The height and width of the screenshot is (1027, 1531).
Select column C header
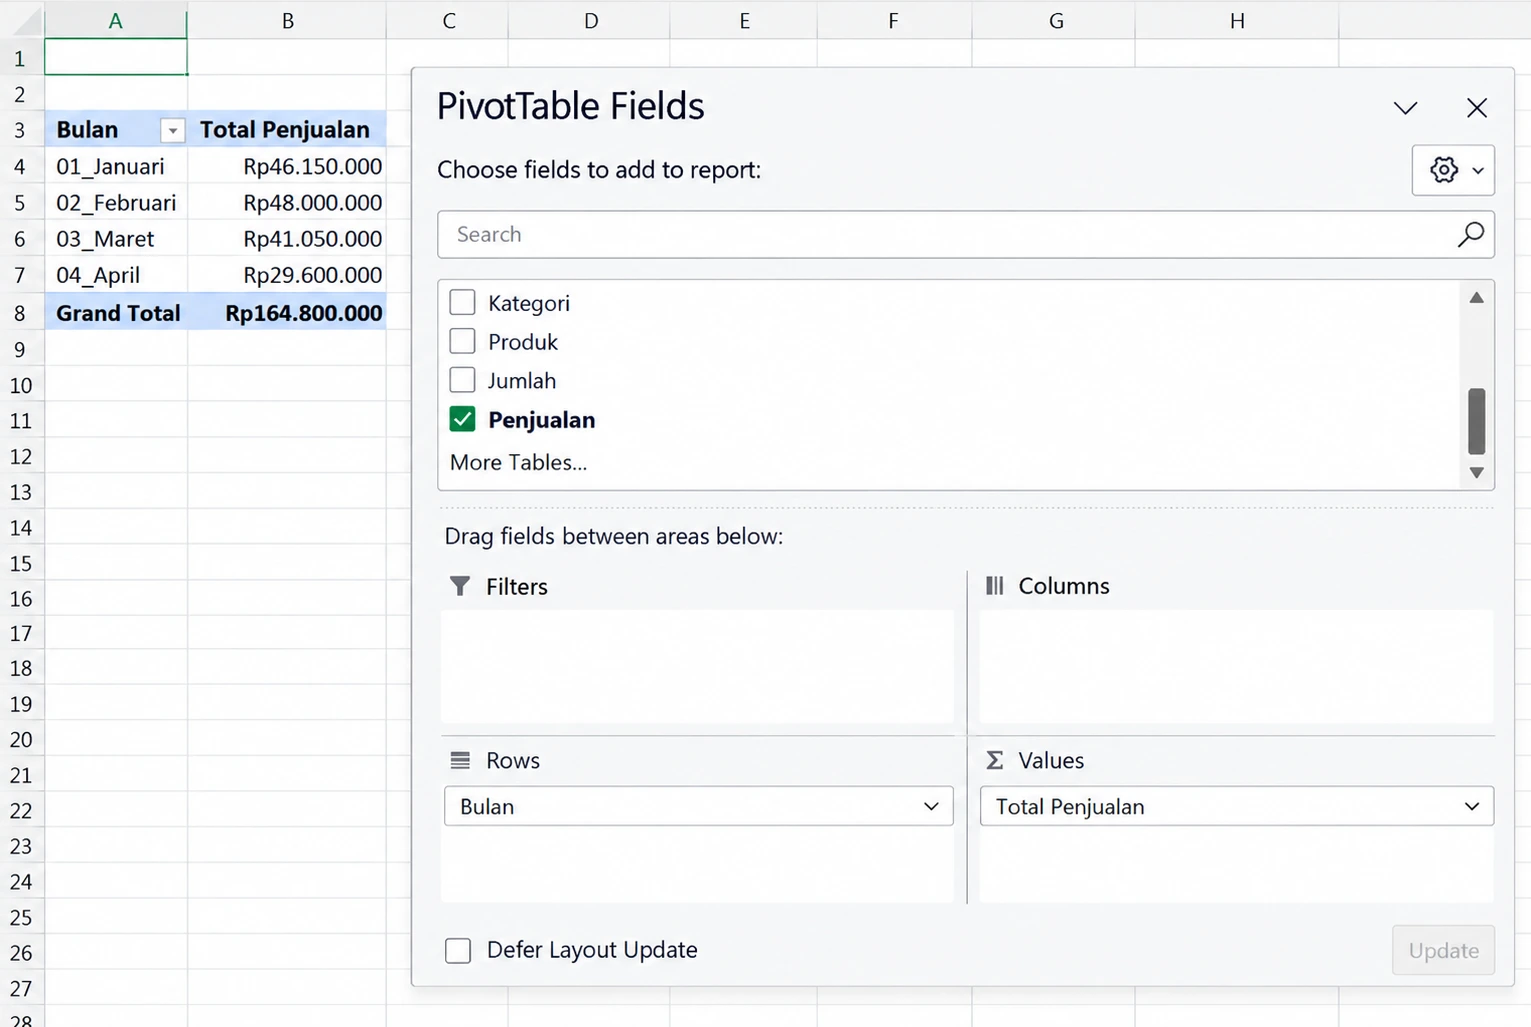[x=448, y=20]
